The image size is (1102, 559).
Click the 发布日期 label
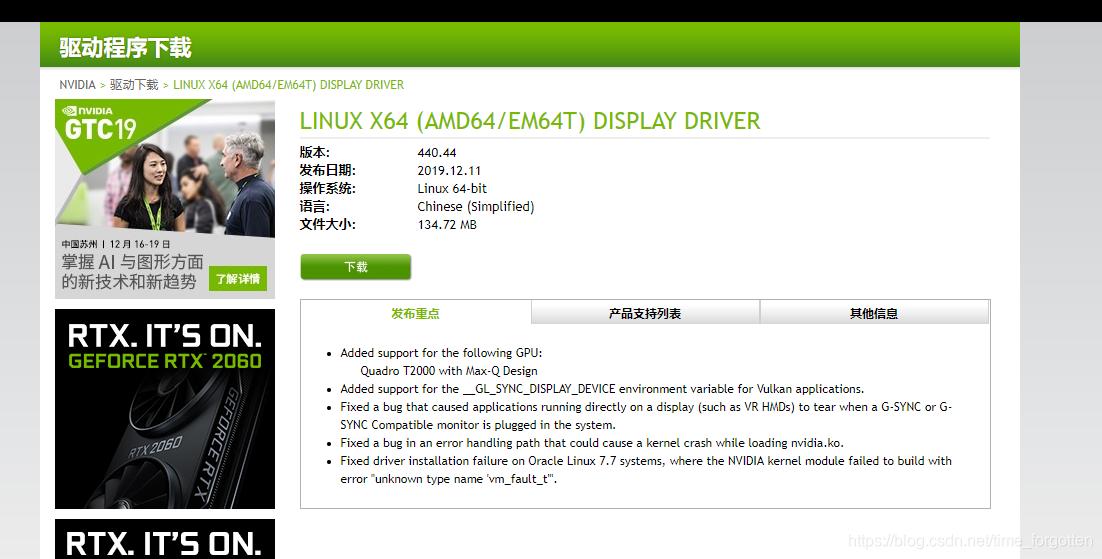tap(328, 170)
